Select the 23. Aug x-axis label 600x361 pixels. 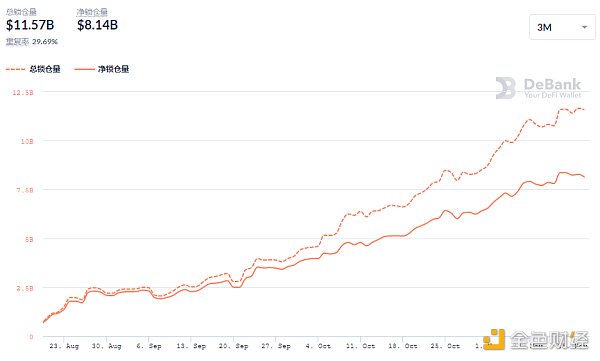tap(64, 346)
